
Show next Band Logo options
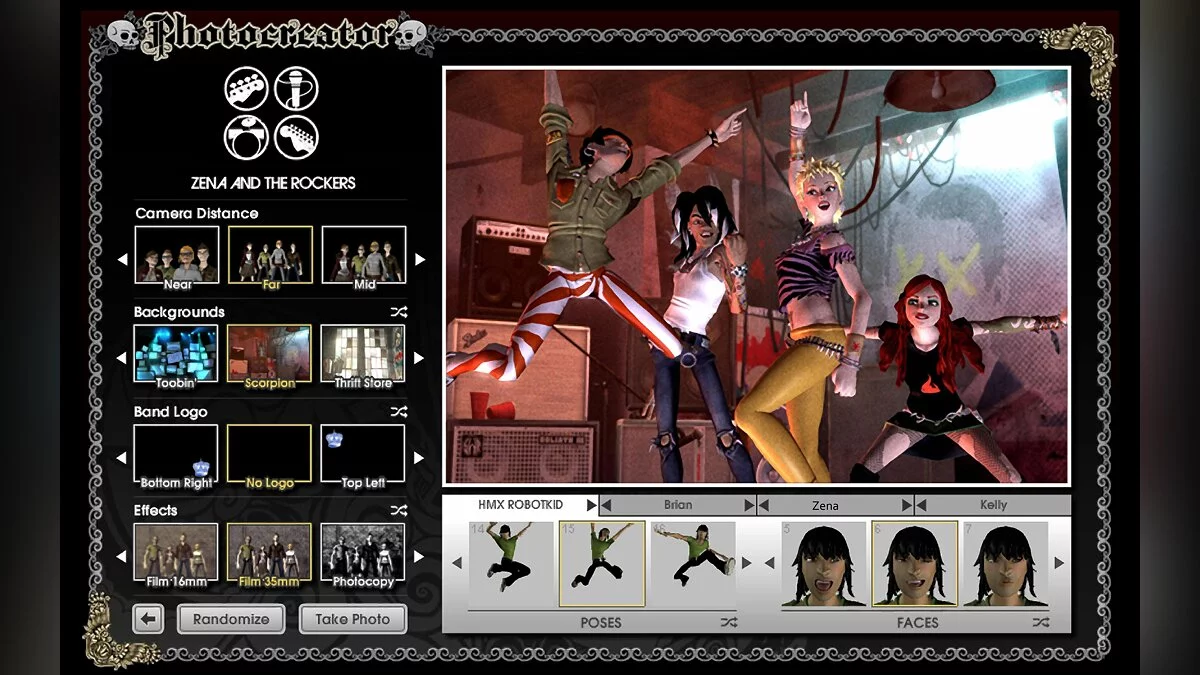coord(420,458)
